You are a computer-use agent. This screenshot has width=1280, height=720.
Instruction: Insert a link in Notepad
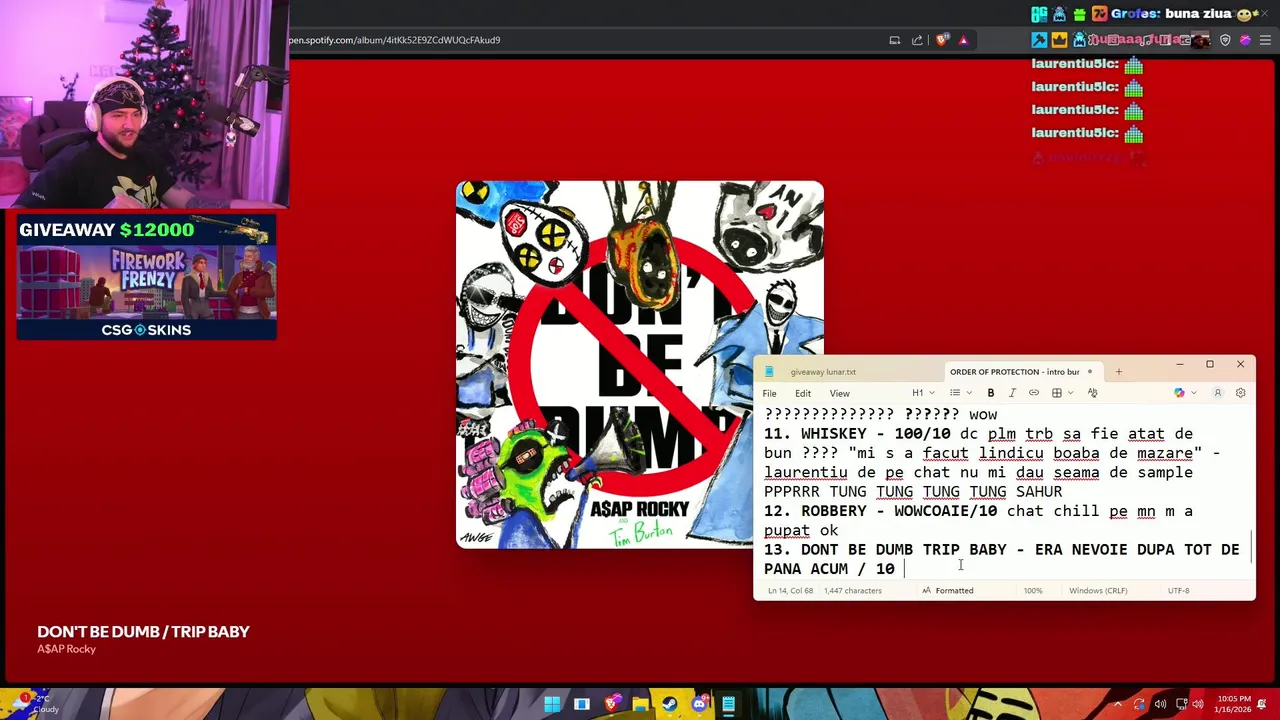(x=1034, y=393)
